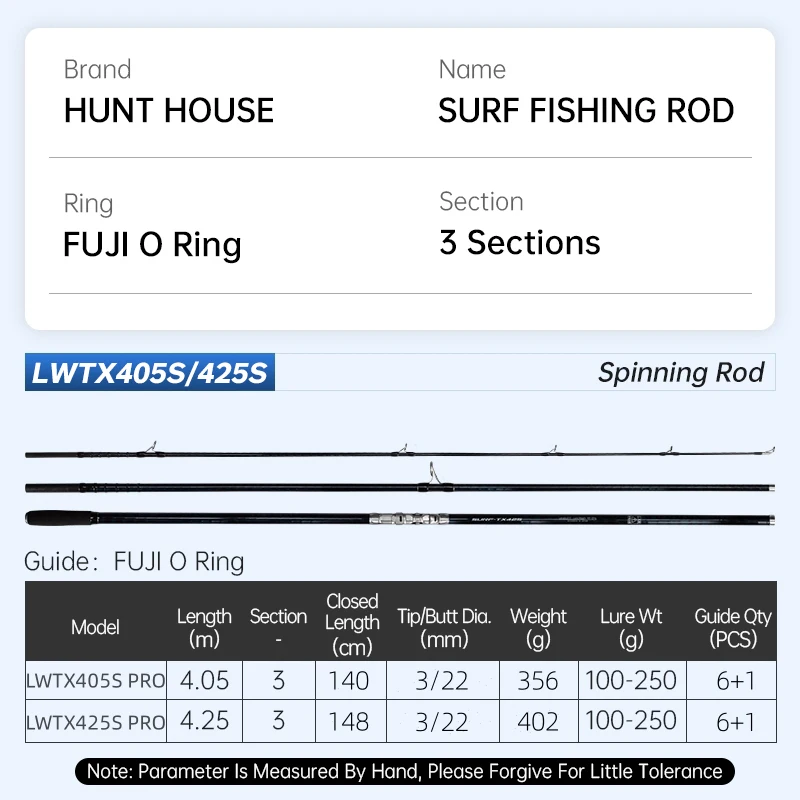This screenshot has height=800, width=800.
Task: Click the Lure Wt (g) column header
Action: point(631,627)
